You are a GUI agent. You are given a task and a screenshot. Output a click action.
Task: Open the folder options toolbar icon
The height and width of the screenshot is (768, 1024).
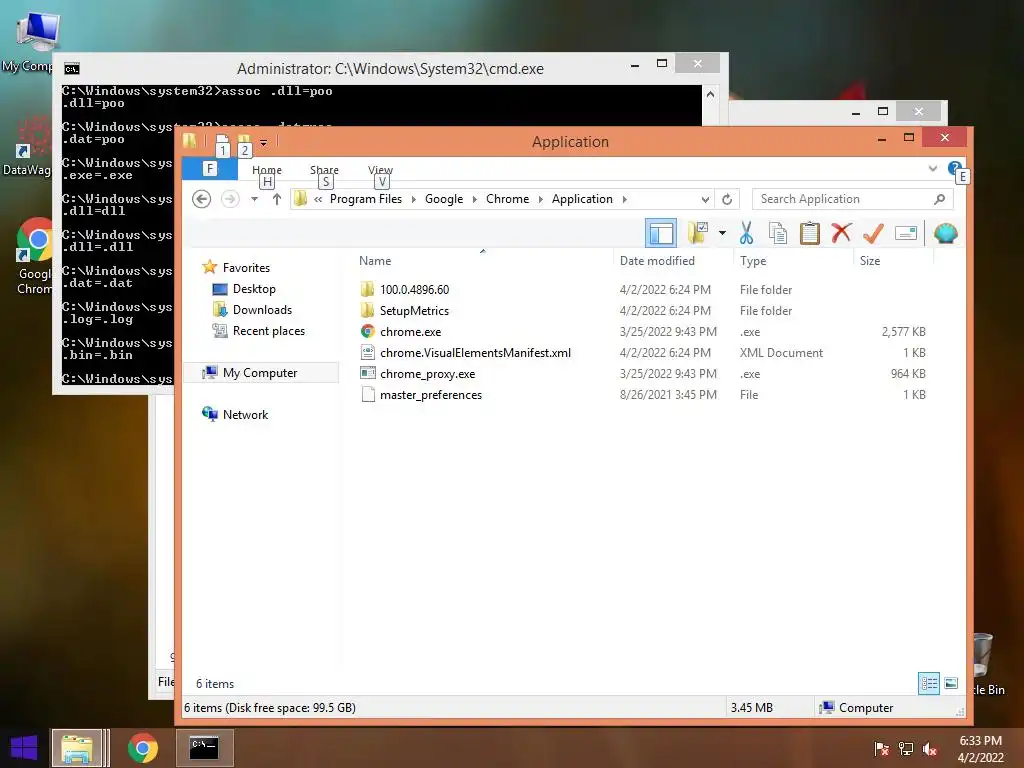pyautogui.click(x=697, y=233)
